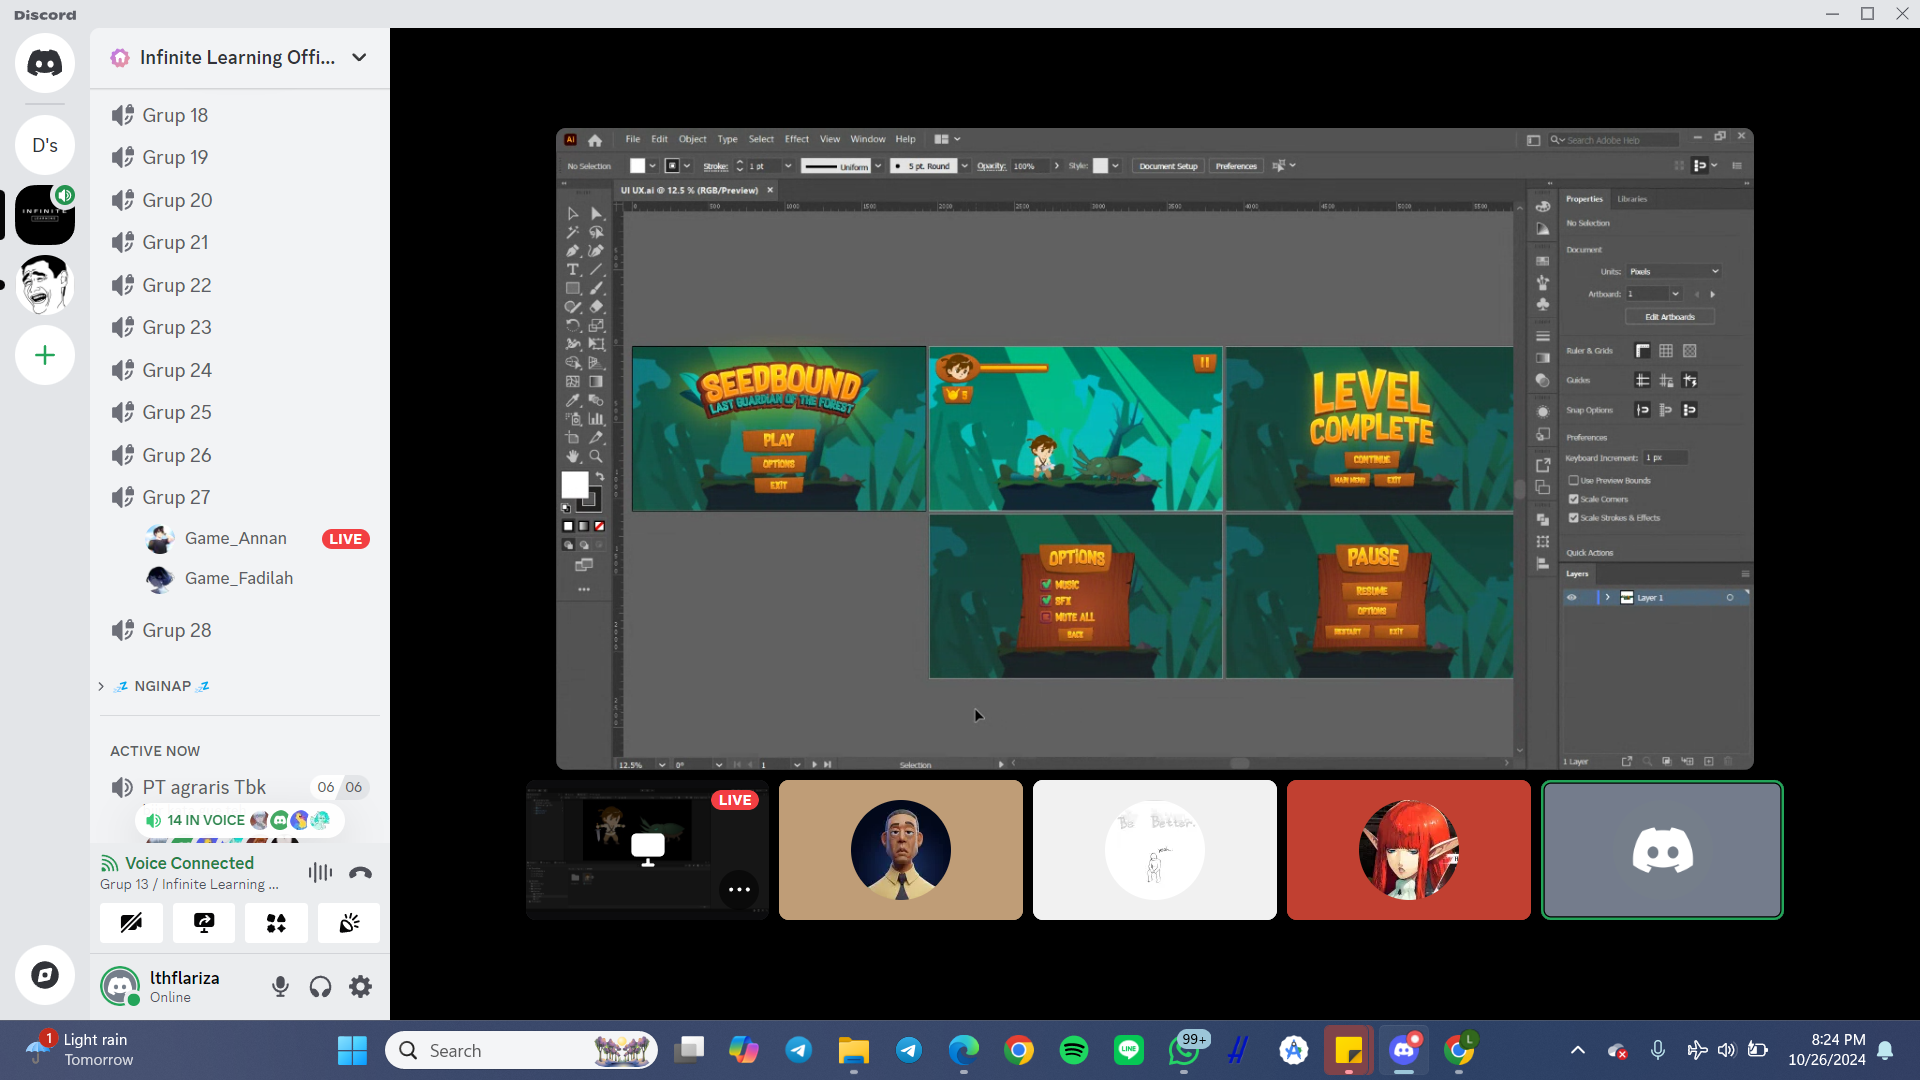Launch the Activities button

[276, 923]
